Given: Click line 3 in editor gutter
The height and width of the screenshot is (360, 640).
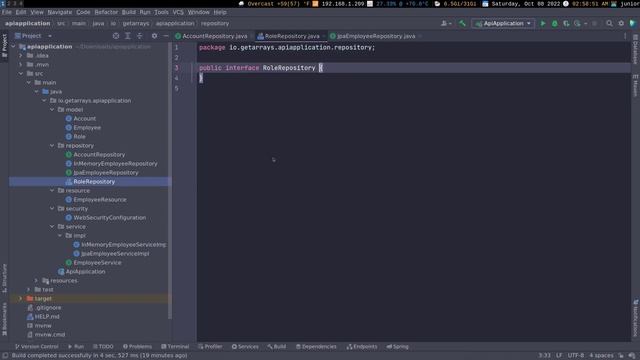Looking at the screenshot, I should click(x=176, y=68).
